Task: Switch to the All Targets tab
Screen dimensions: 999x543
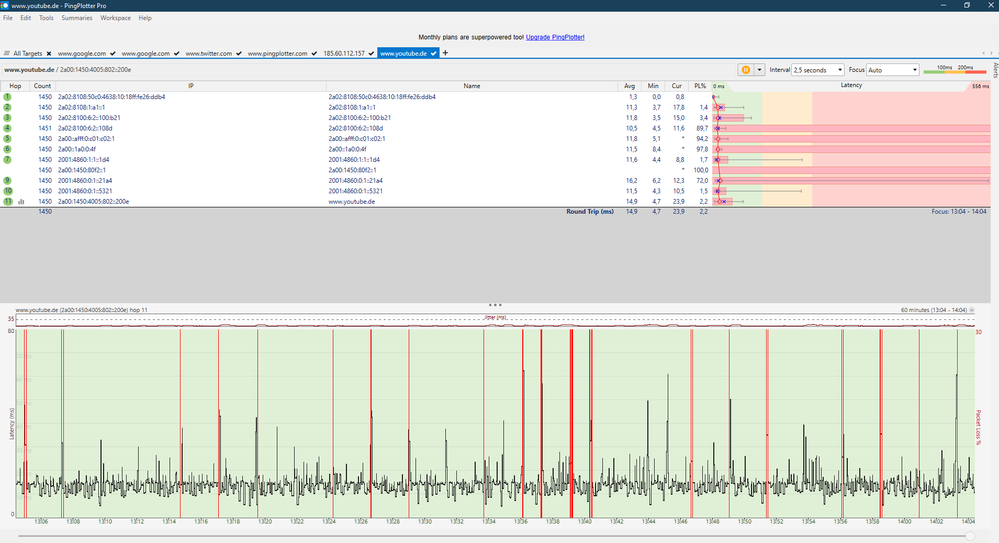Action: click(27, 54)
